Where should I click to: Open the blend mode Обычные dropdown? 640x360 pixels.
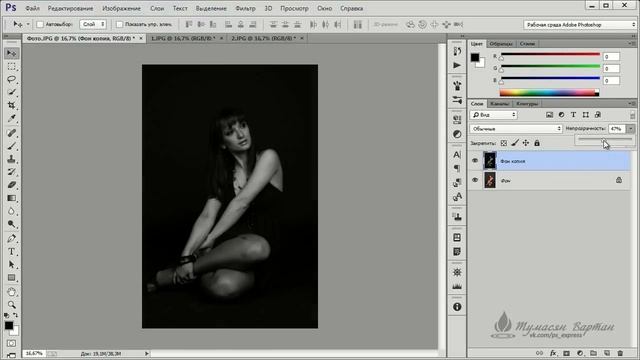516,129
